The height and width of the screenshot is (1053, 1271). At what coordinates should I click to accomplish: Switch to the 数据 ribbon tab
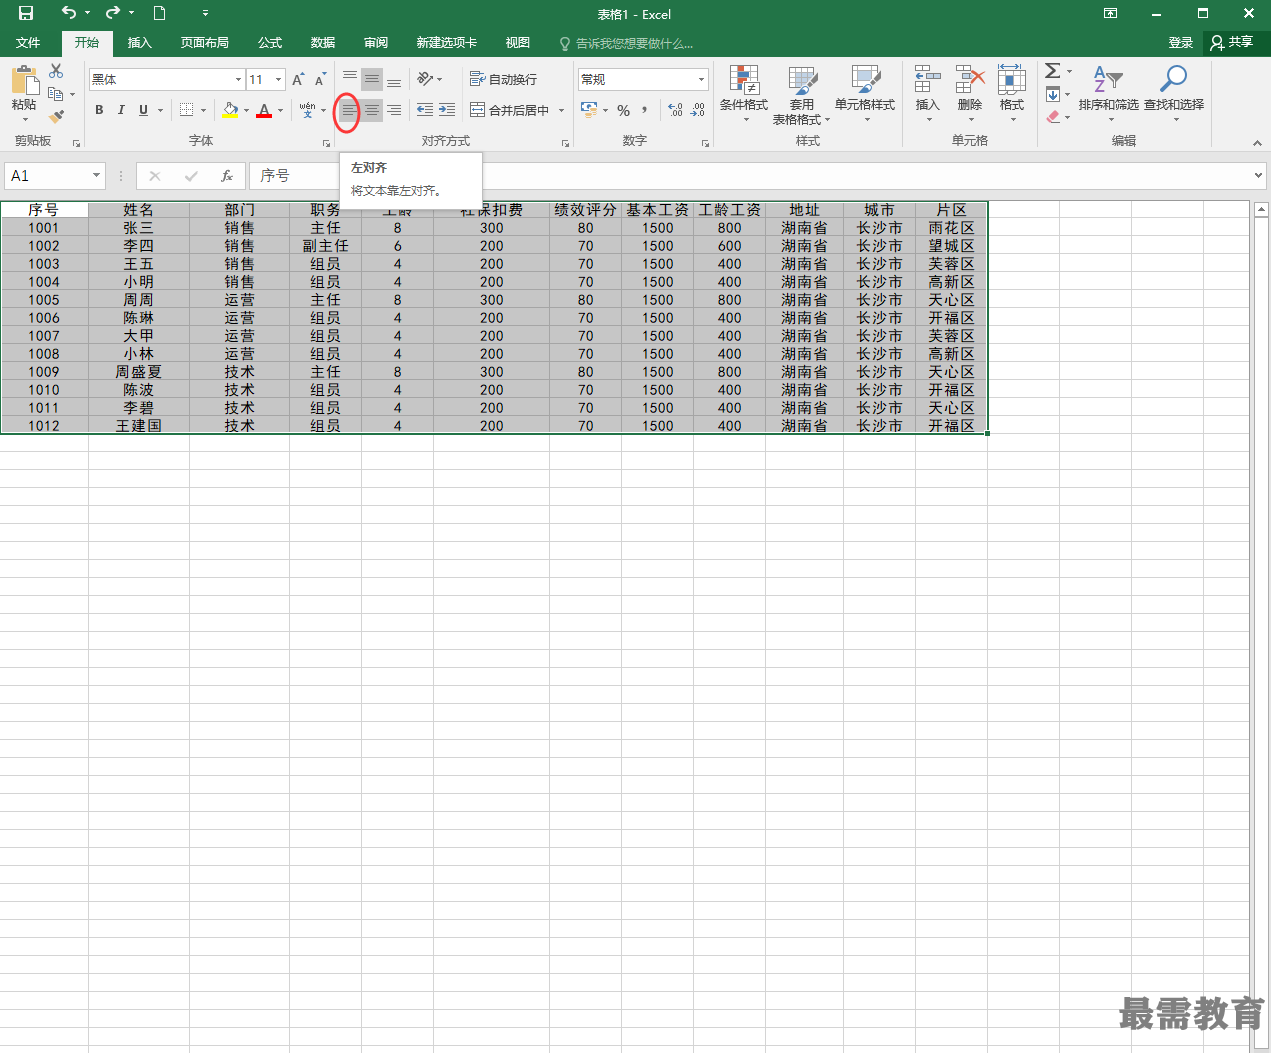coord(323,43)
